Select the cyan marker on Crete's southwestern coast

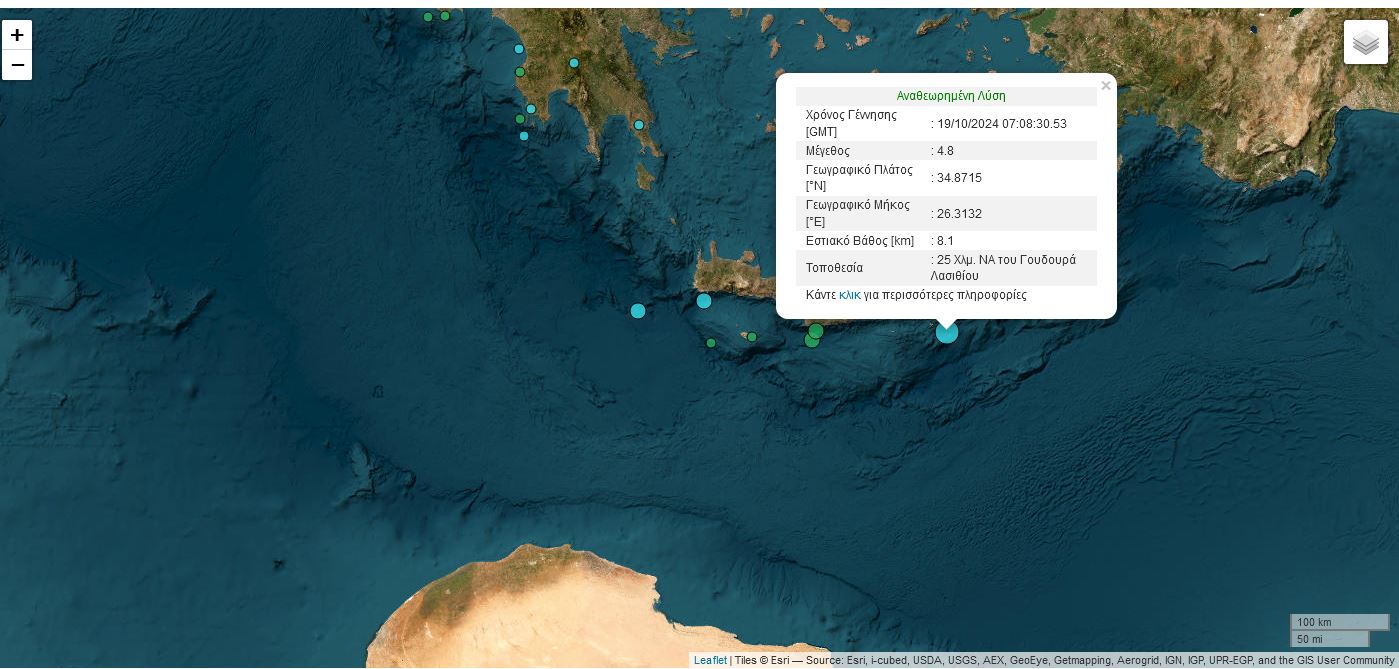(x=704, y=301)
